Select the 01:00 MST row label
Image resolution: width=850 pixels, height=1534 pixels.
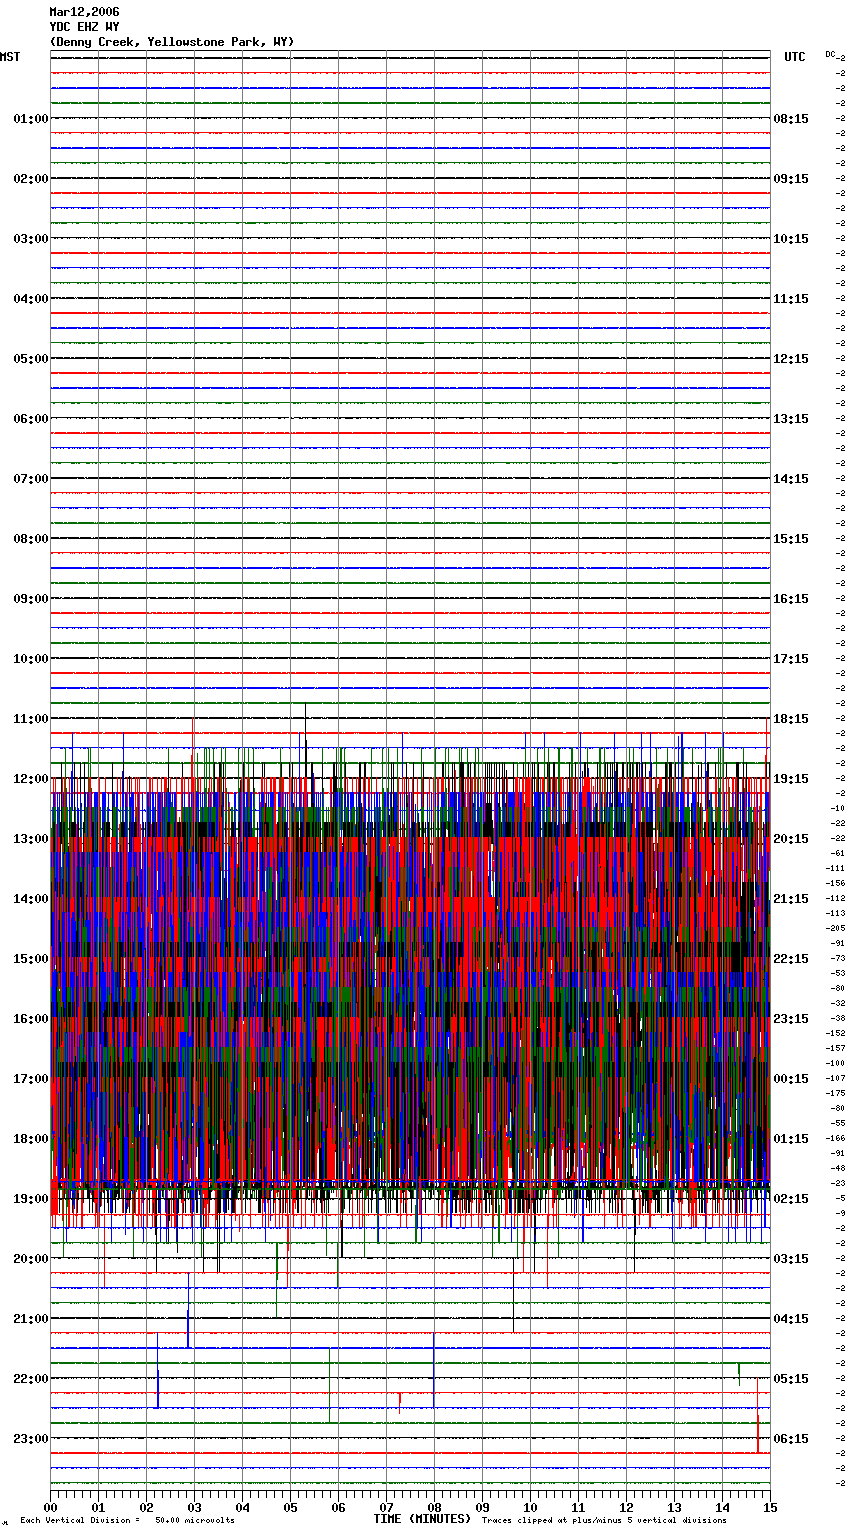(x=30, y=119)
